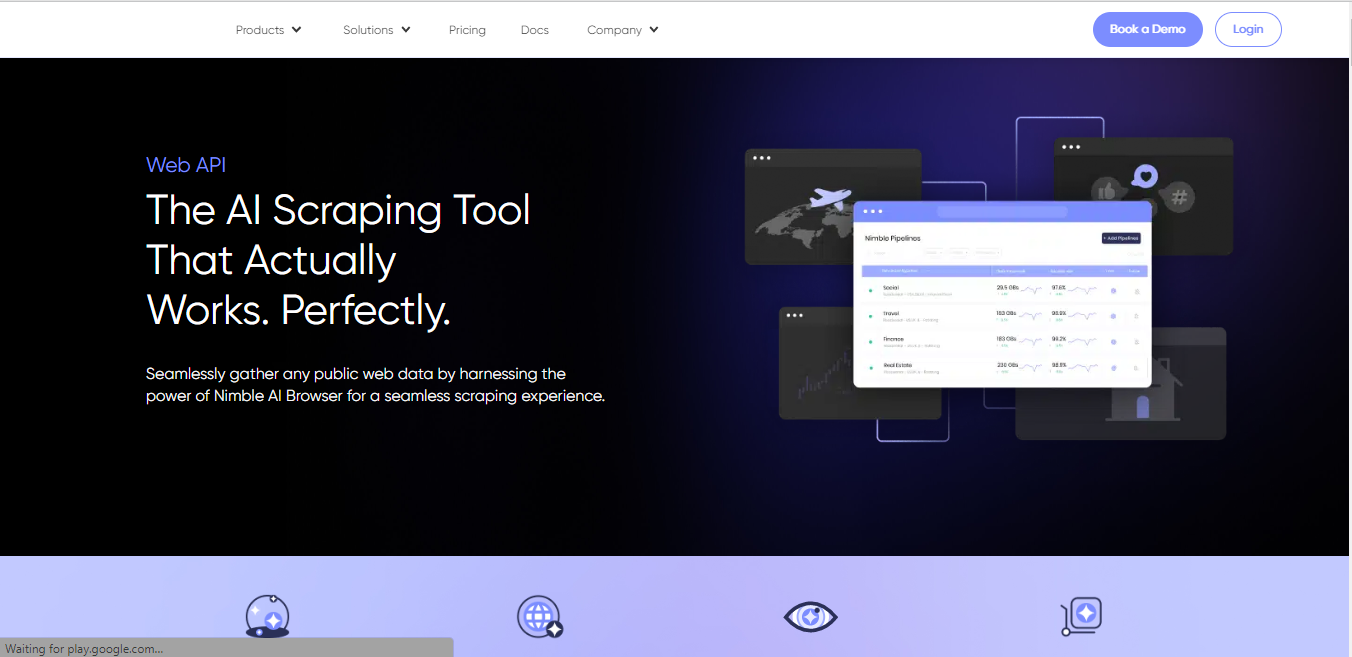
Task: Open Docs from the navigation bar
Action: (534, 29)
